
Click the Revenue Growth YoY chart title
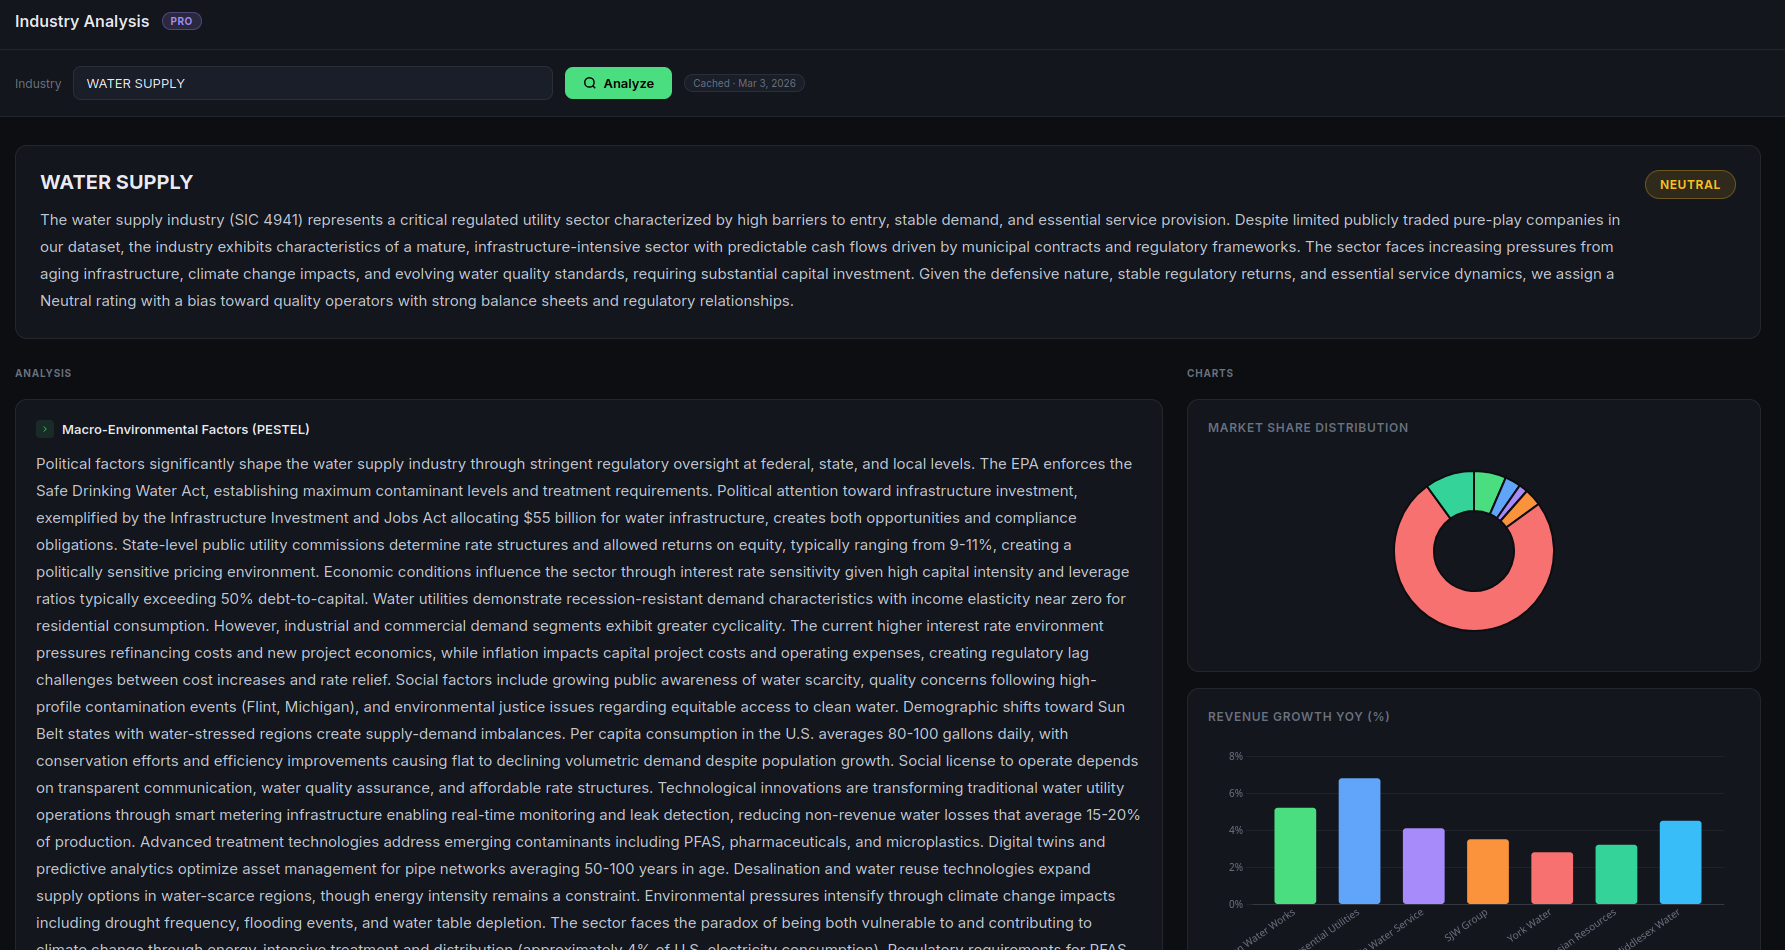click(x=1298, y=717)
